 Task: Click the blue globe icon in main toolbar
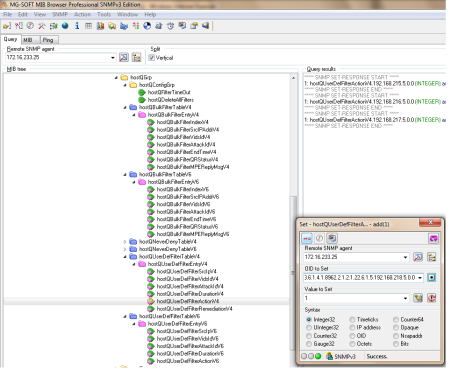[65, 26]
